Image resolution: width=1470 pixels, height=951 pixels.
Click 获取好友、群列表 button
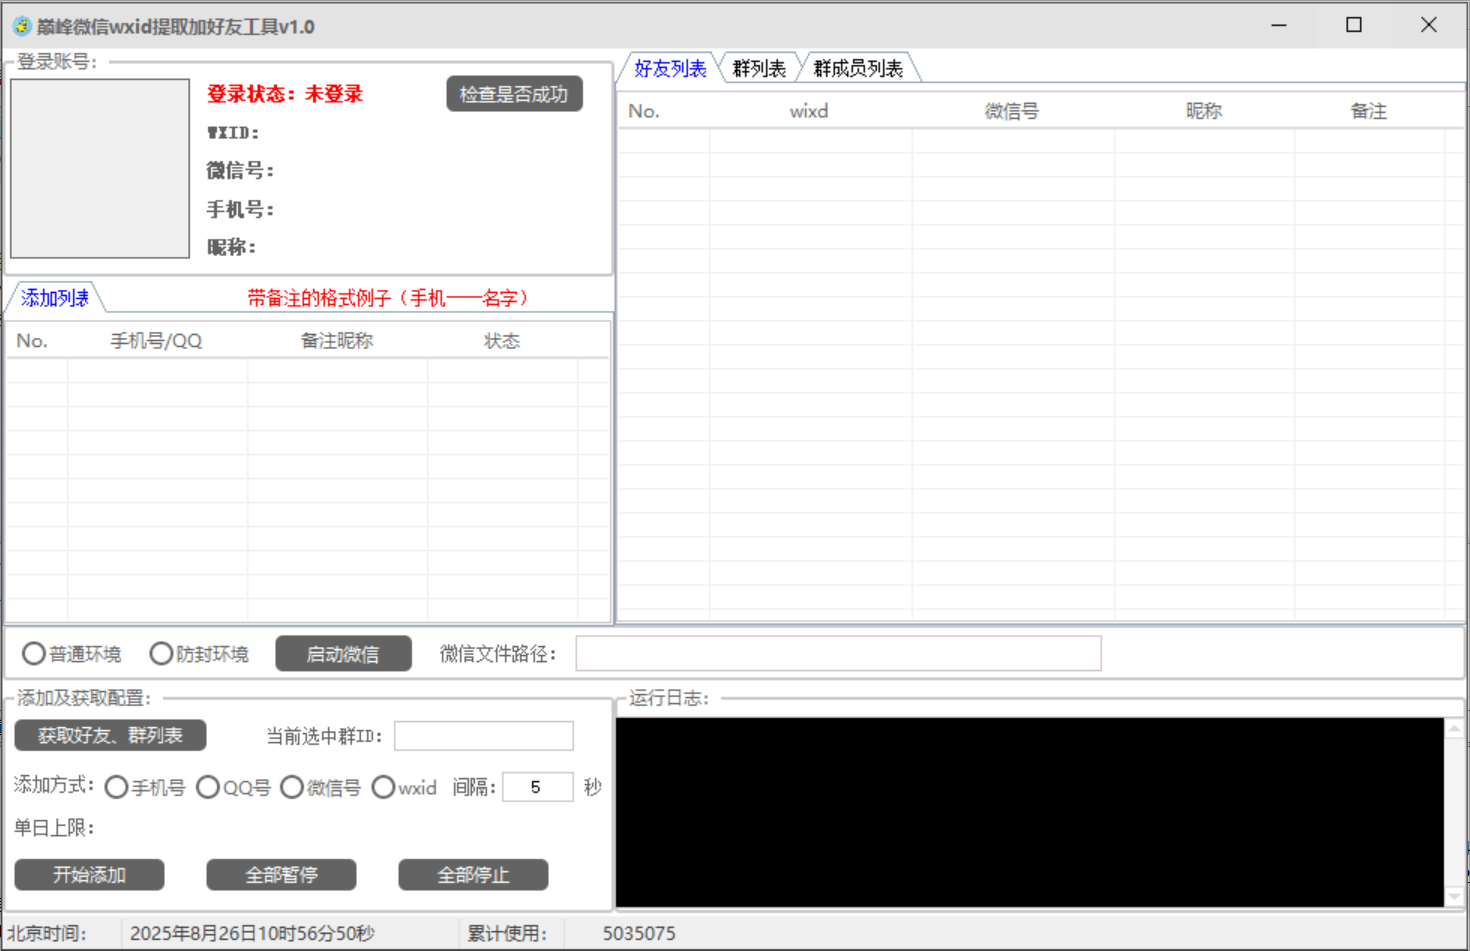click(110, 736)
